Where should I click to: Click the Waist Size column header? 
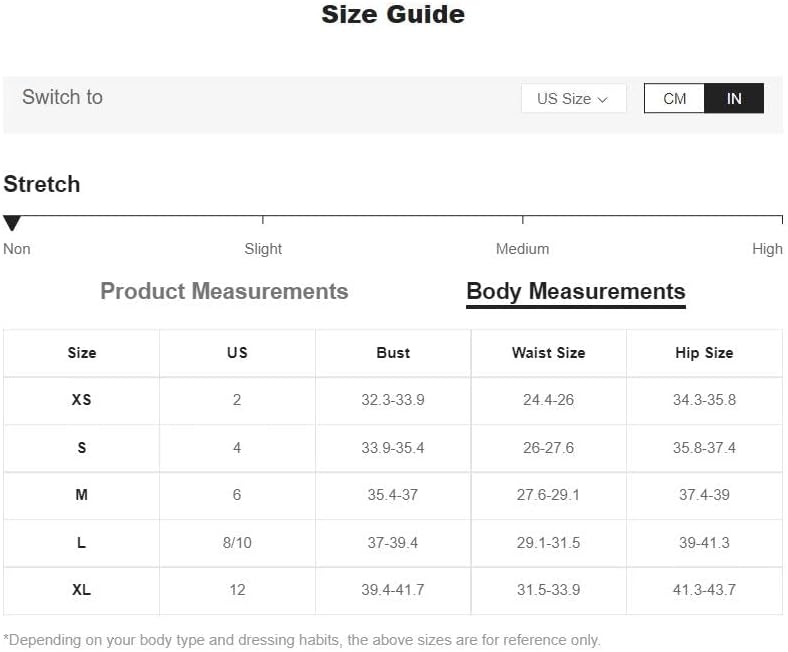(548, 353)
